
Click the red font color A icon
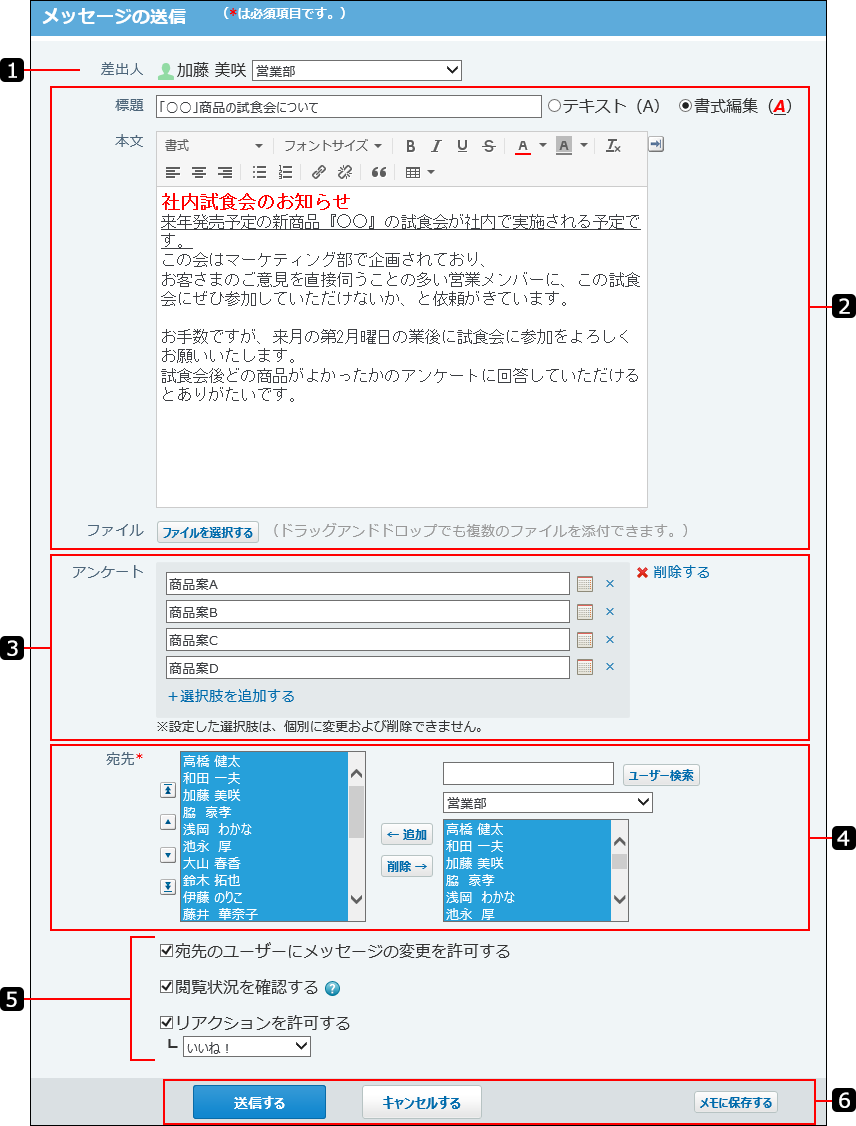[523, 146]
